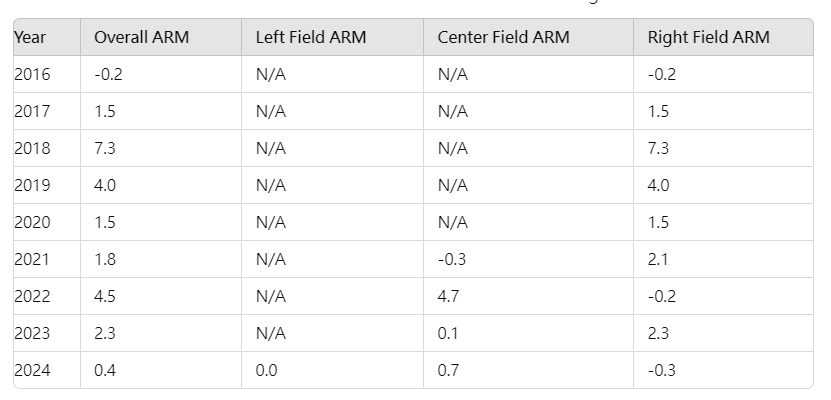Click the Year column header
The height and width of the screenshot is (400, 831).
31,38
